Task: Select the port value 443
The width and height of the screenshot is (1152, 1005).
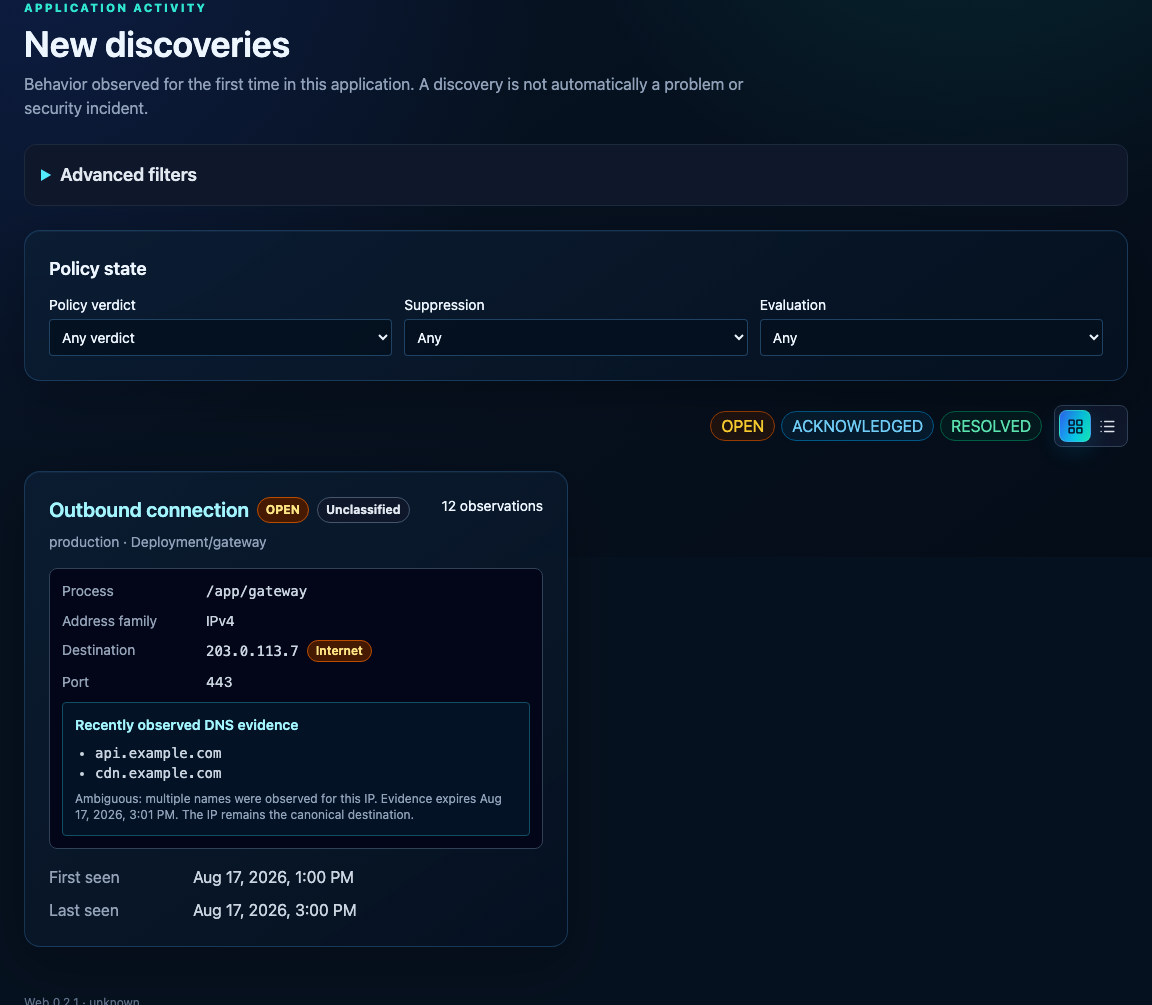Action: click(219, 682)
